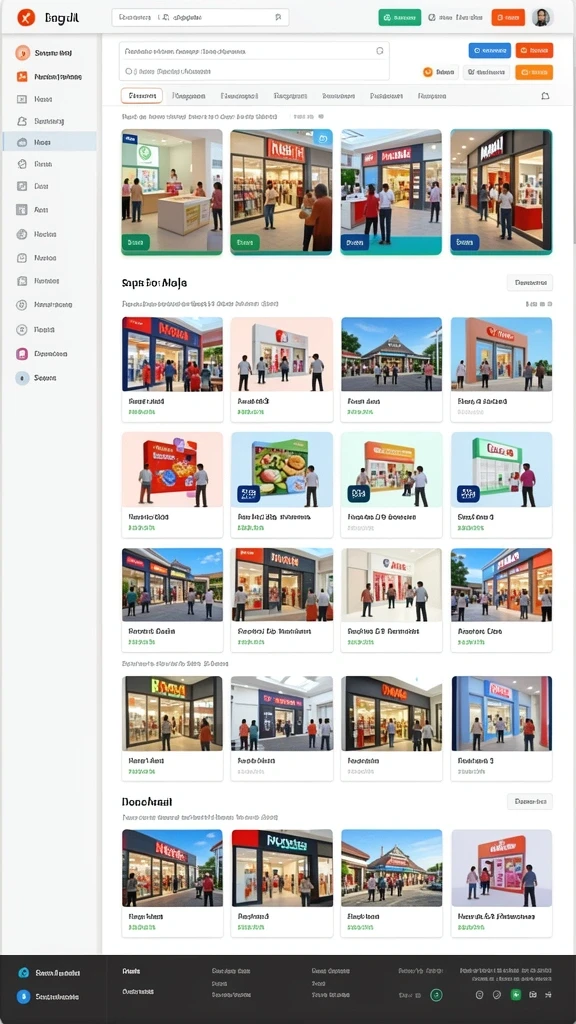Click the purple square icon in the sidebar

click(22, 354)
